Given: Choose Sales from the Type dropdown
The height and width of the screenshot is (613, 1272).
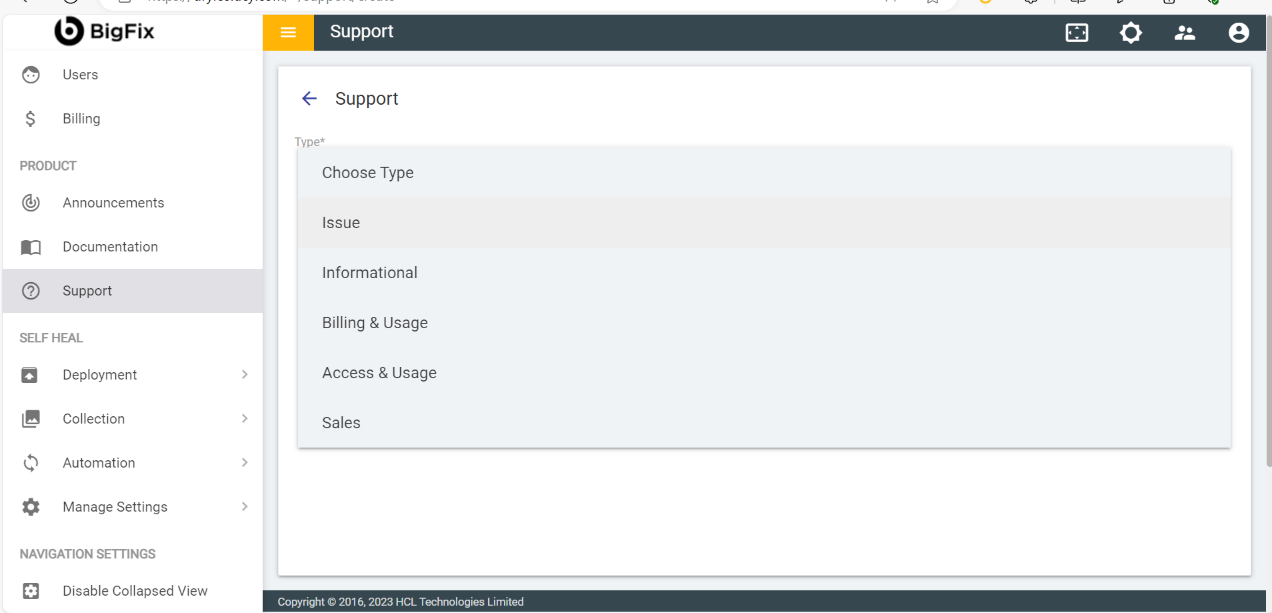Looking at the screenshot, I should [764, 423].
